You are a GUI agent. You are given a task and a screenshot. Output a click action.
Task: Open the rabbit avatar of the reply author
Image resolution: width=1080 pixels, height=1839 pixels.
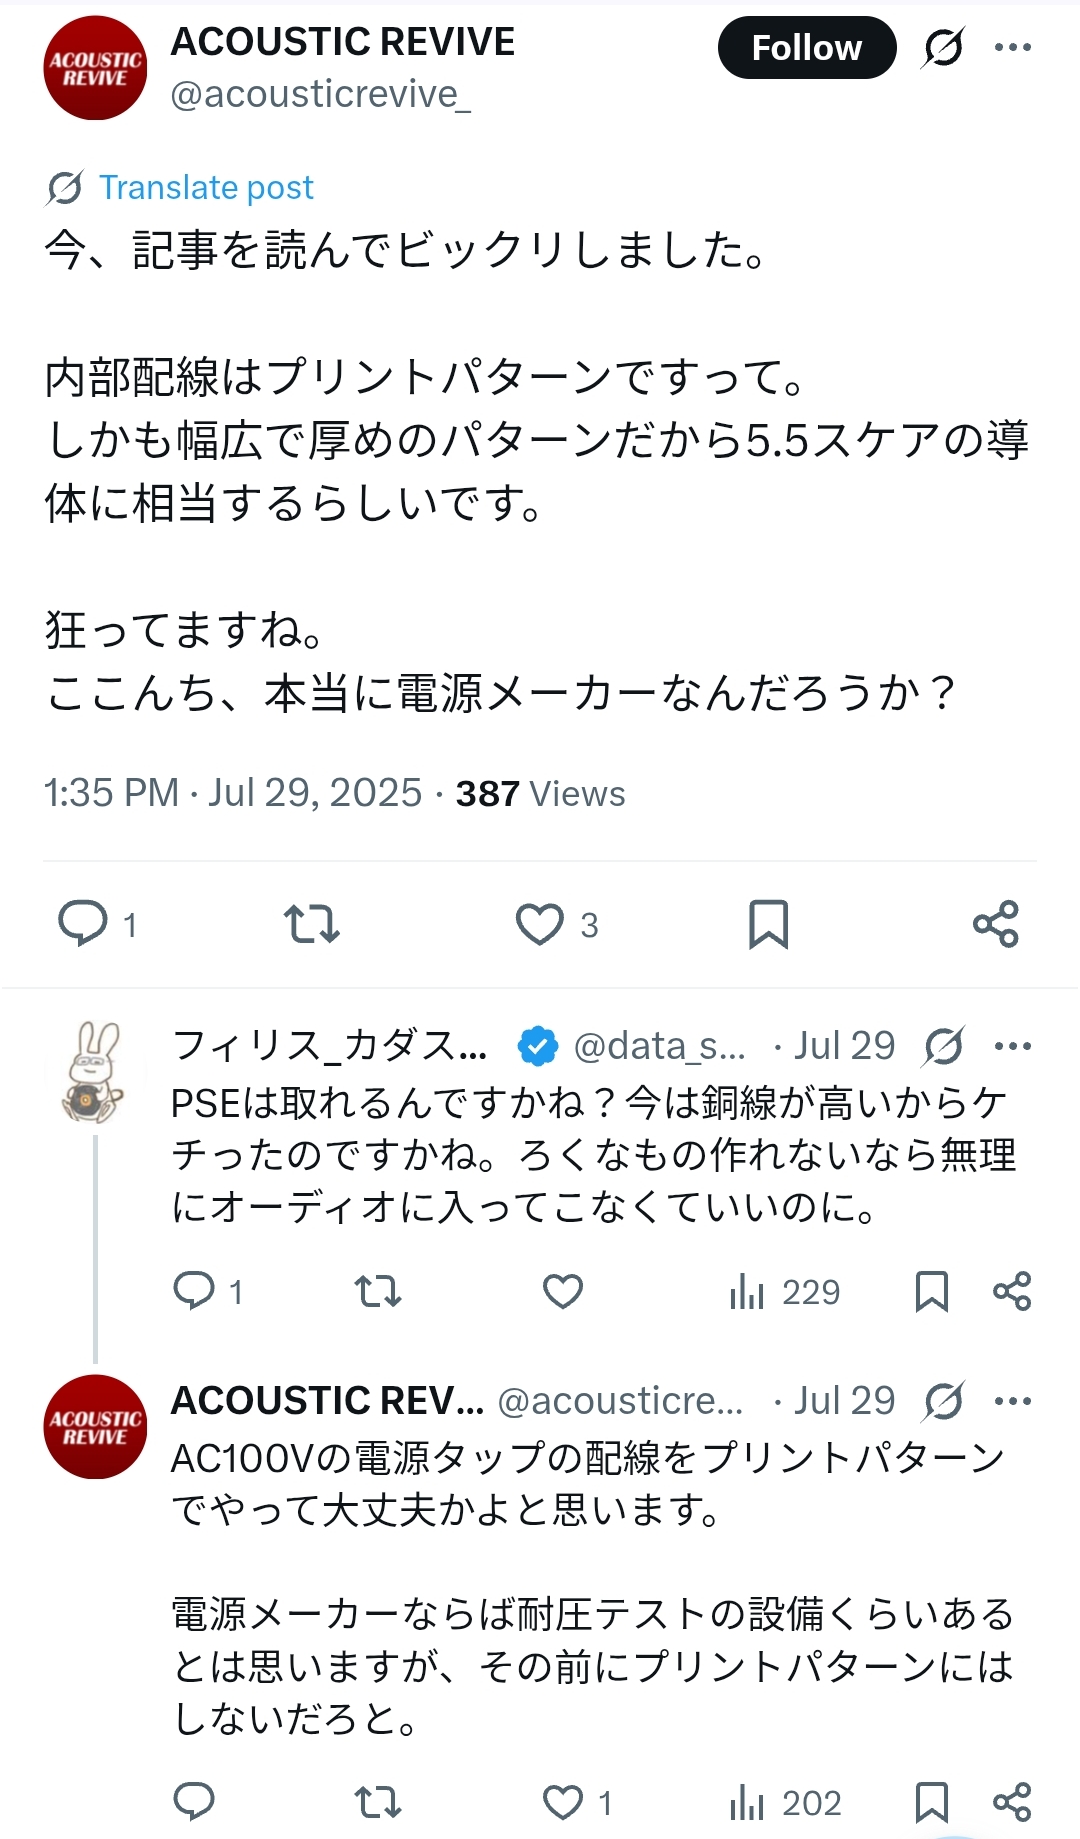[x=93, y=1072]
